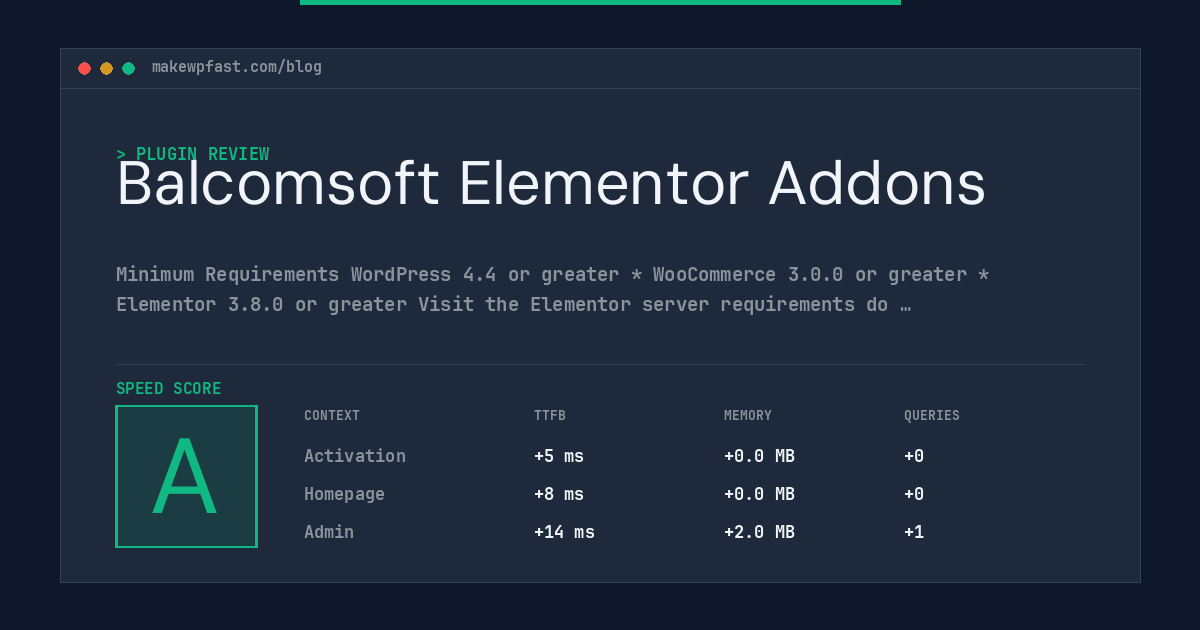Click the grade A score badge
Image resolution: width=1200 pixels, height=630 pixels.
[x=186, y=476]
